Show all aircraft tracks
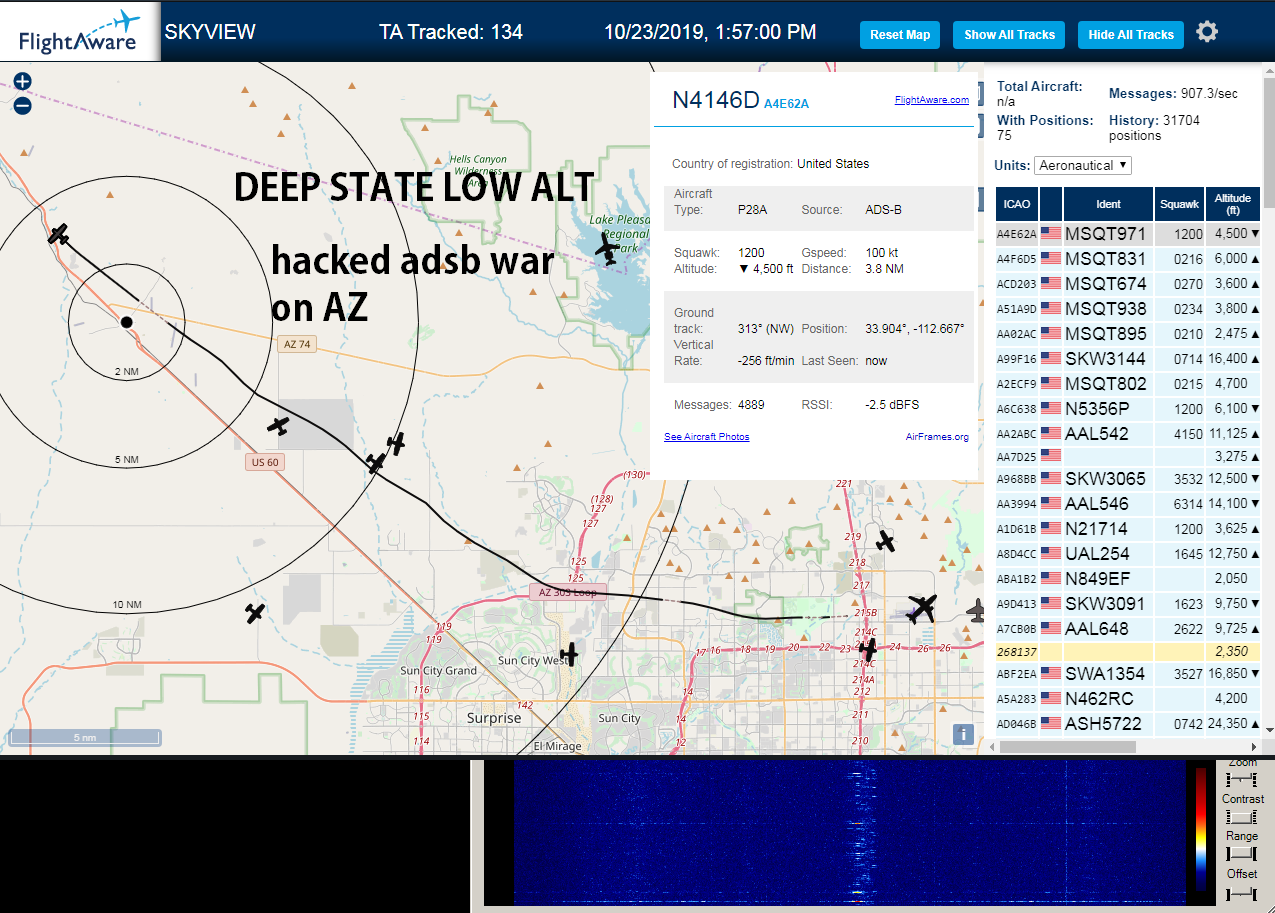The width and height of the screenshot is (1275, 913). point(1009,34)
